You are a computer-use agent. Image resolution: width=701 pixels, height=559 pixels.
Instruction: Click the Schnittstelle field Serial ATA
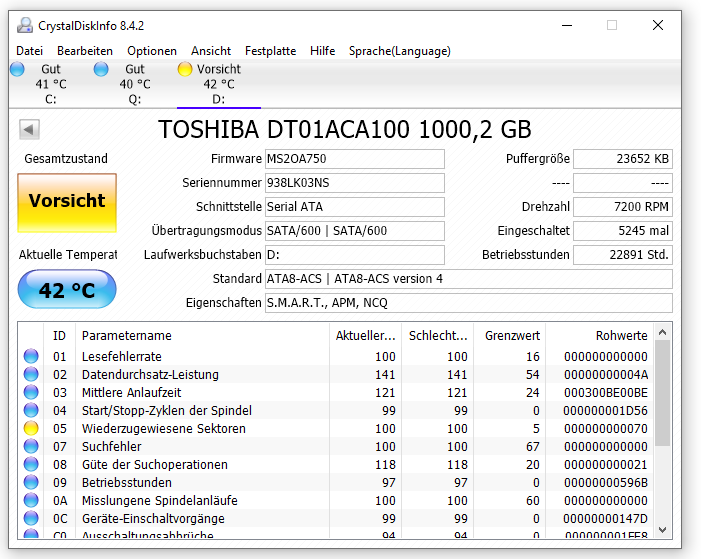pos(355,207)
